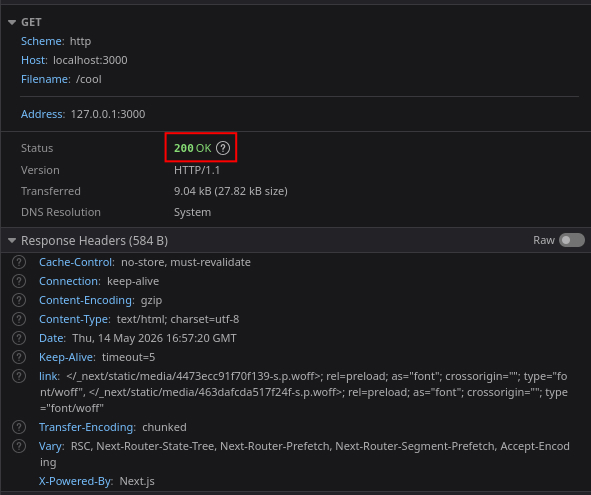
Task: Open help icon for Vary header
Action: tap(19, 446)
